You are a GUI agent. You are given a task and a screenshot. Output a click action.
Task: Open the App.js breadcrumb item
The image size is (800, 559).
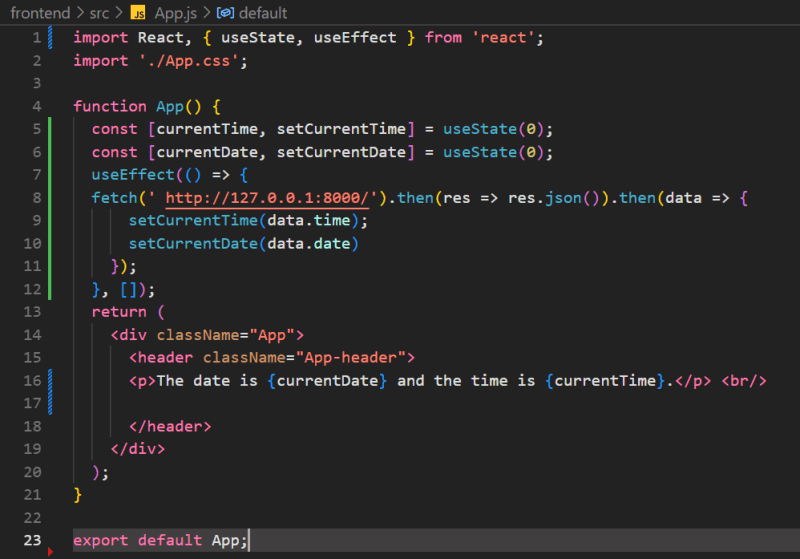[x=176, y=13]
